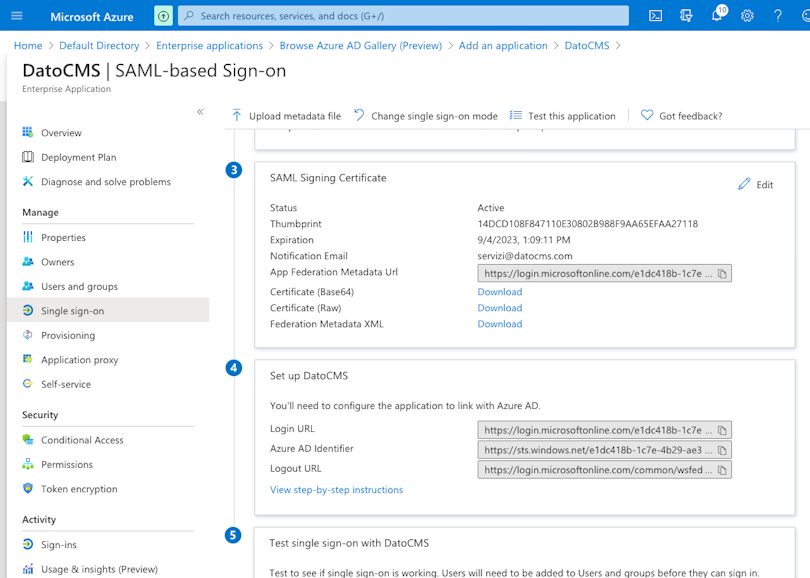The width and height of the screenshot is (810, 578).
Task: Download the Certificate (Raw)
Action: click(x=500, y=308)
